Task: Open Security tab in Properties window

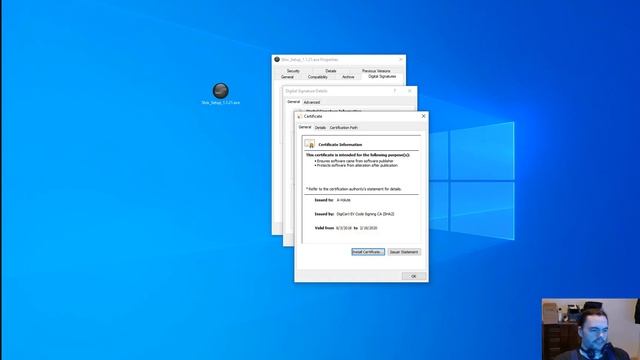Action: point(293,71)
